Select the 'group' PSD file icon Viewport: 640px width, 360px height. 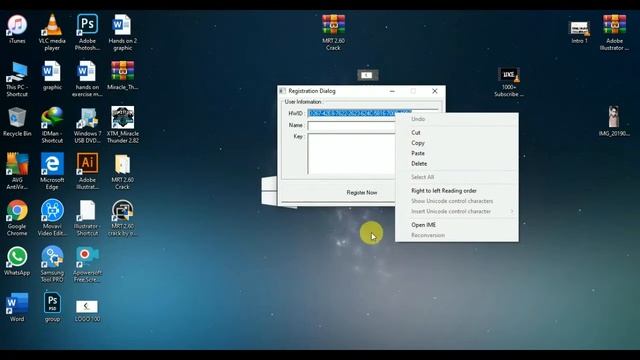(x=52, y=304)
